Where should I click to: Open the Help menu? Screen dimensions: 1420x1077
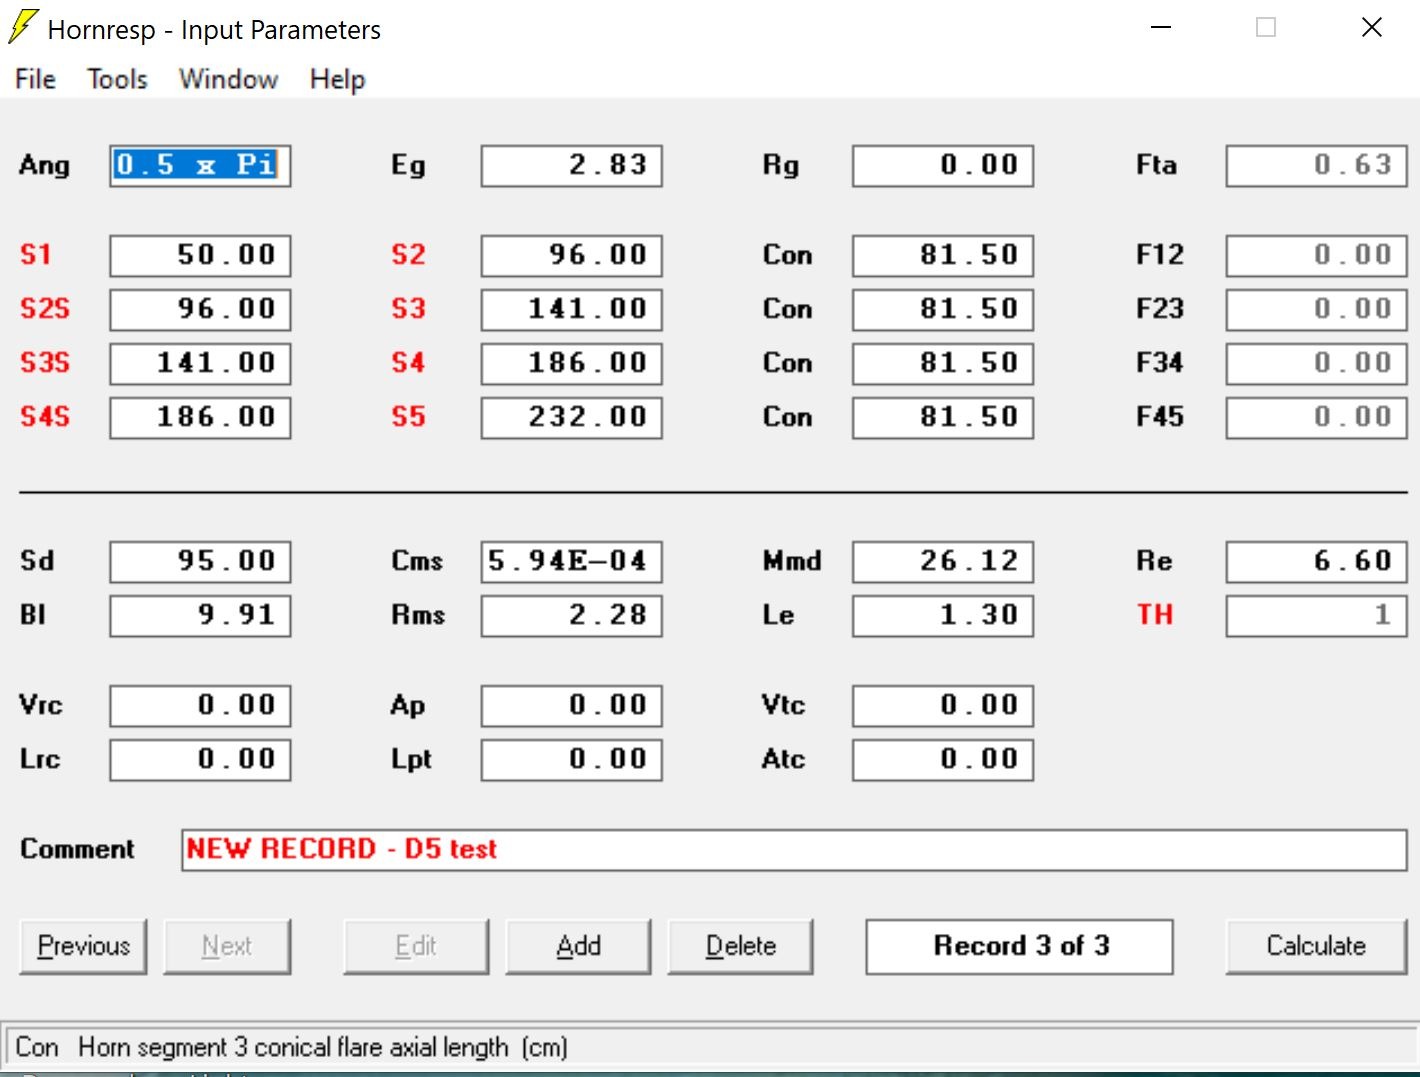coord(337,79)
